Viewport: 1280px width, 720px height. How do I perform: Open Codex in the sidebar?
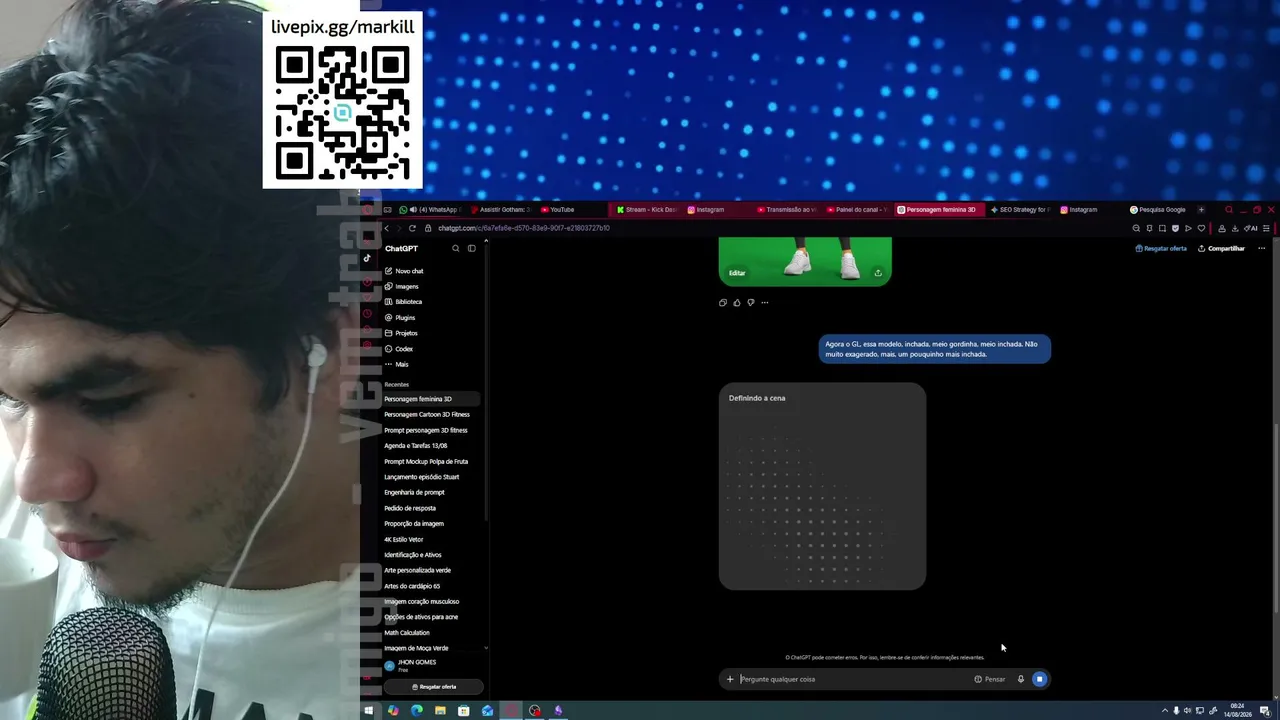click(x=399, y=349)
